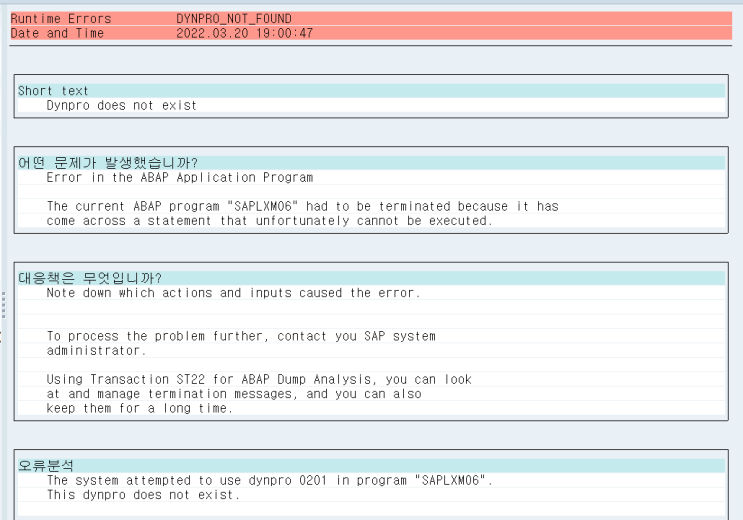Click the line ending "unfortunately cannot be executed."
This screenshot has width=743, height=520.
270,220
